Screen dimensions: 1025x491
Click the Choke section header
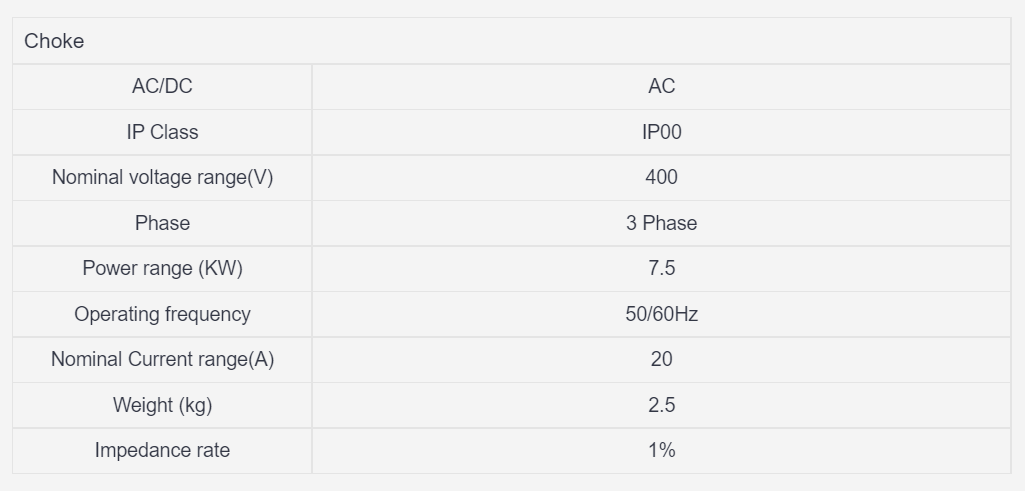(x=55, y=41)
